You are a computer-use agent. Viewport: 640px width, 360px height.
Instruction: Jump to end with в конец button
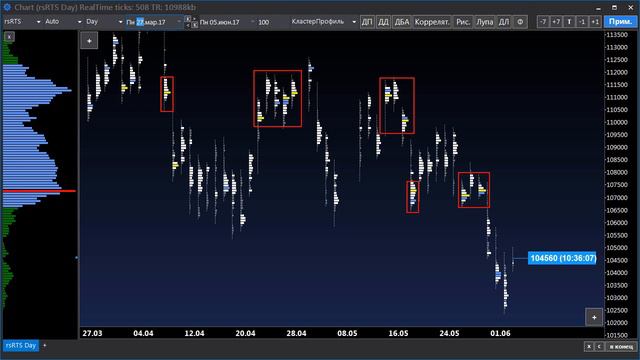621,346
